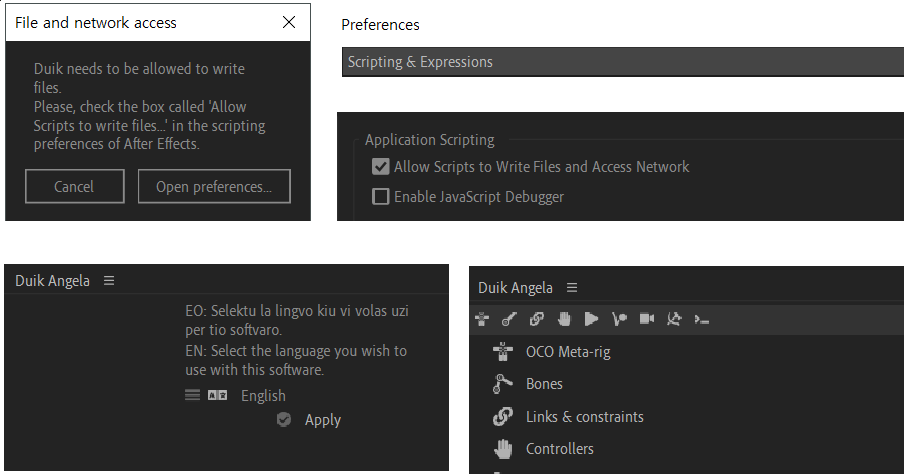Open the Scripting & Expressions preferences dropdown
Screen dimensions: 904x474
coord(623,62)
